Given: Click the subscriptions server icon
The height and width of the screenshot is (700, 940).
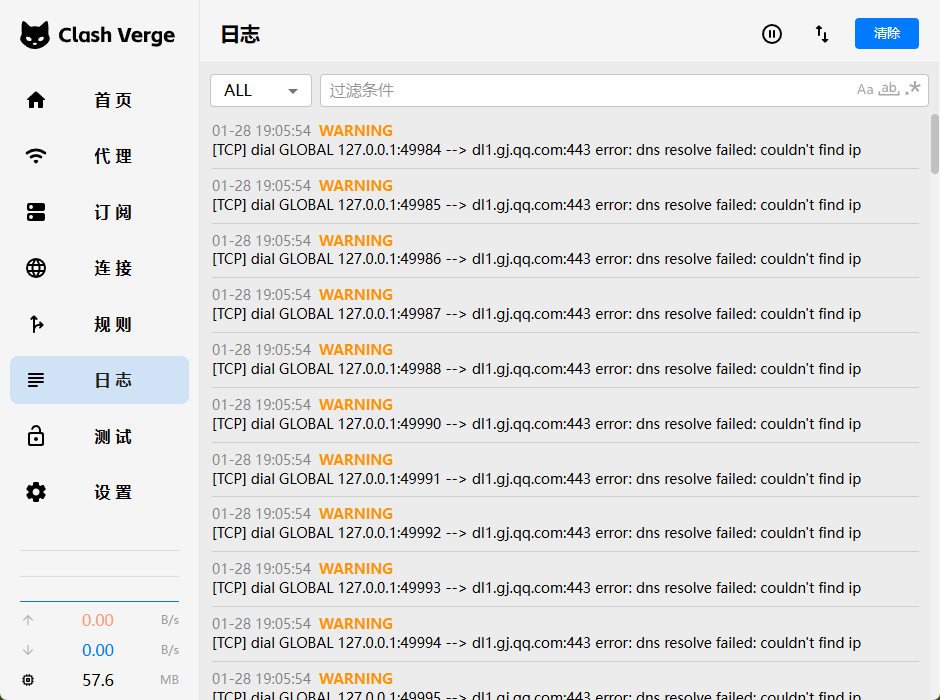Looking at the screenshot, I should point(36,212).
